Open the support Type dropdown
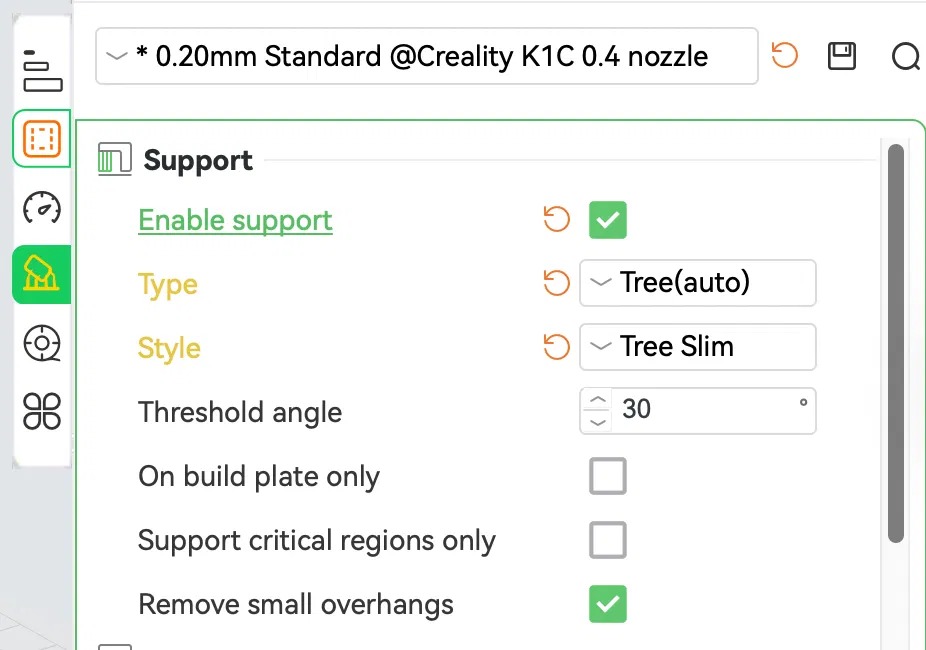 click(x=698, y=283)
